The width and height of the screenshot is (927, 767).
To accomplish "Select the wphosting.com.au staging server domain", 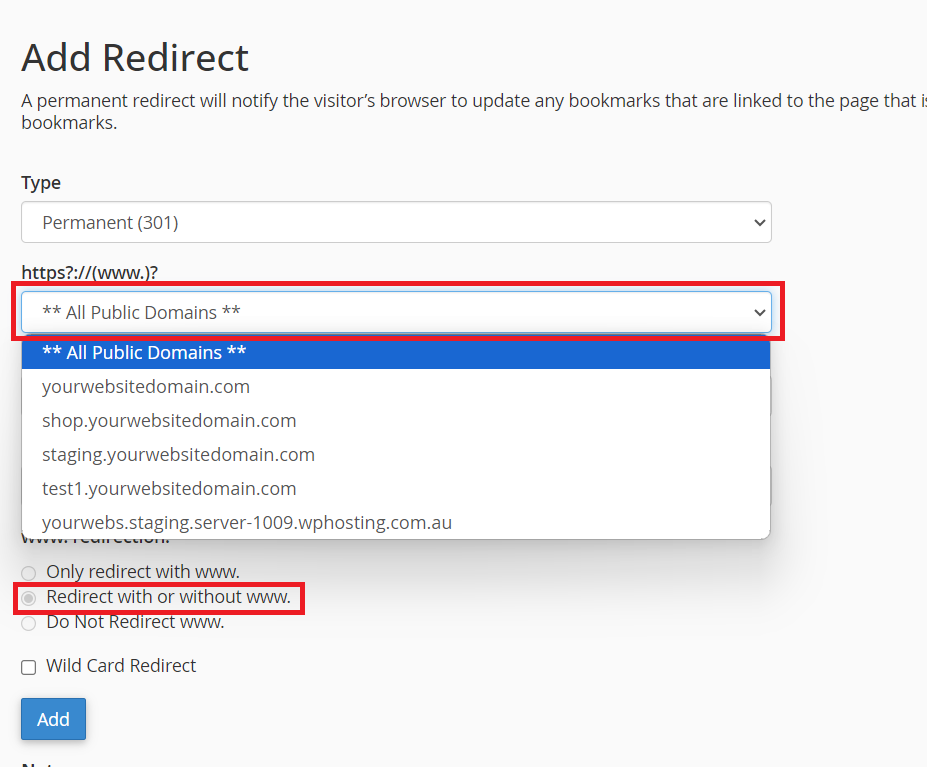I will pyautogui.click(x=247, y=523).
